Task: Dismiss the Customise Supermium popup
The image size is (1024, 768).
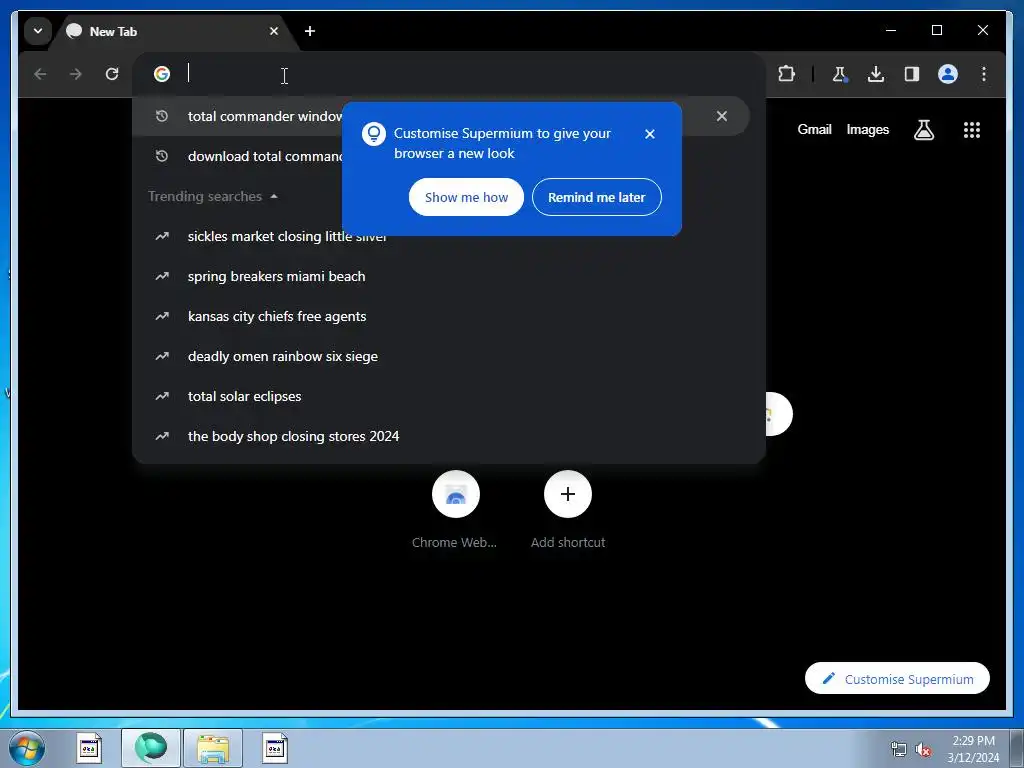Action: (650, 134)
